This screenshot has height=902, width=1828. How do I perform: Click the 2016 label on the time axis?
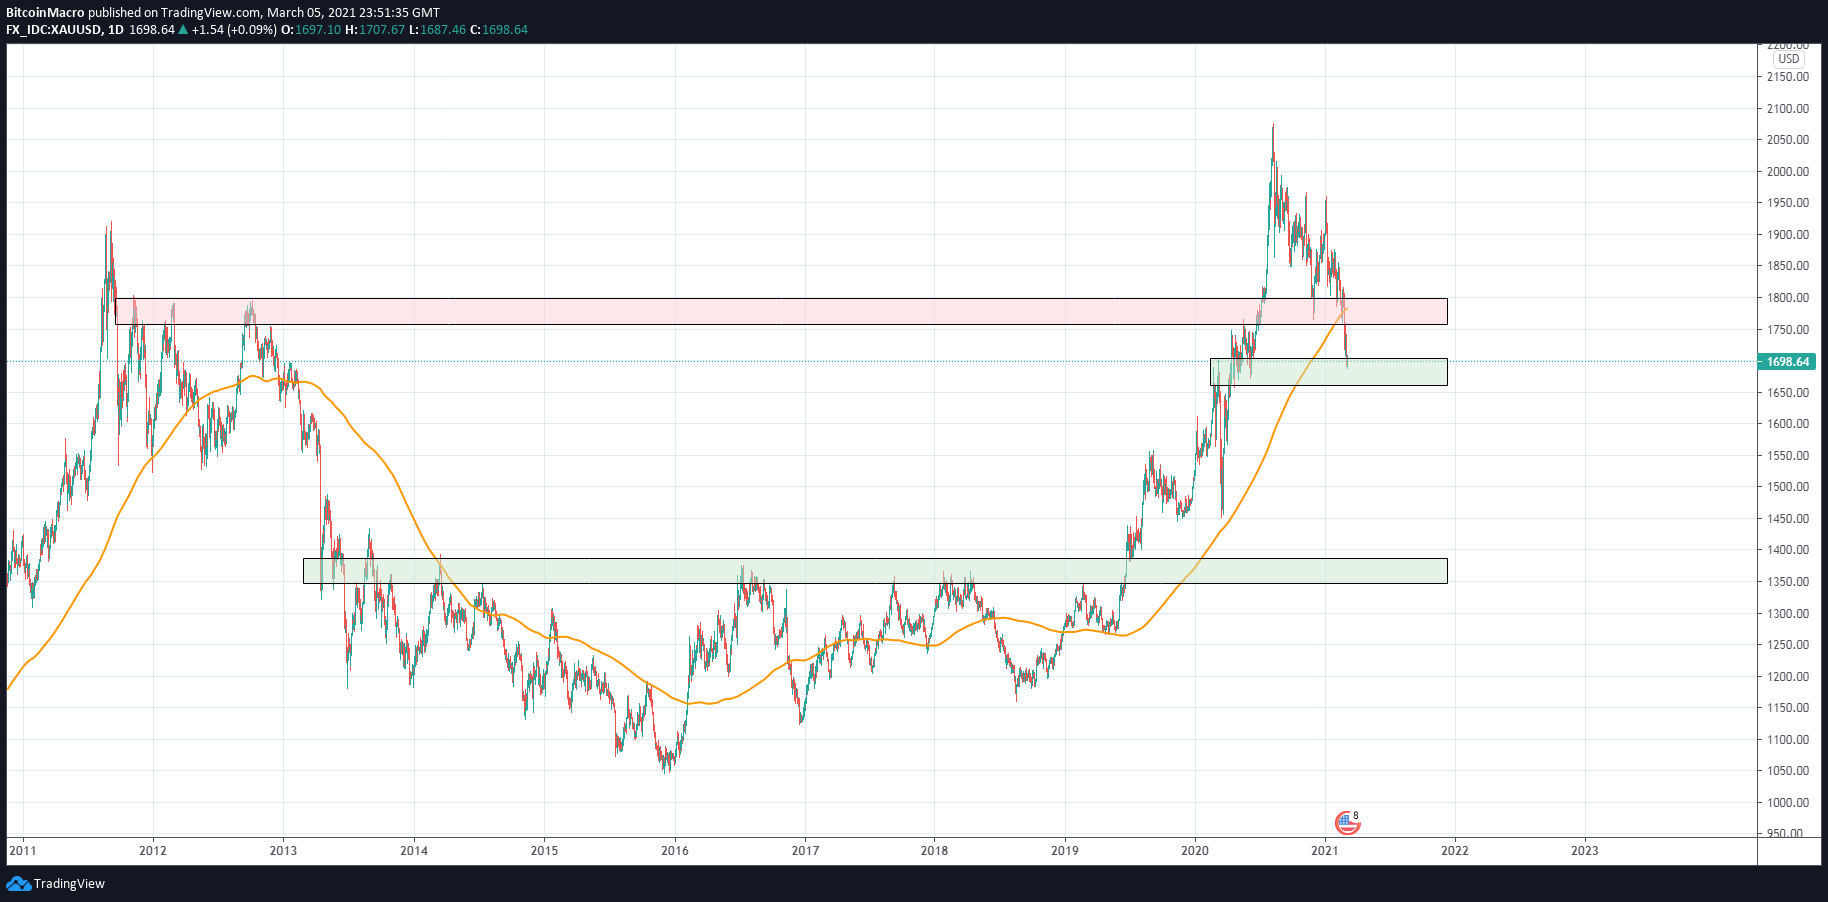(x=675, y=851)
